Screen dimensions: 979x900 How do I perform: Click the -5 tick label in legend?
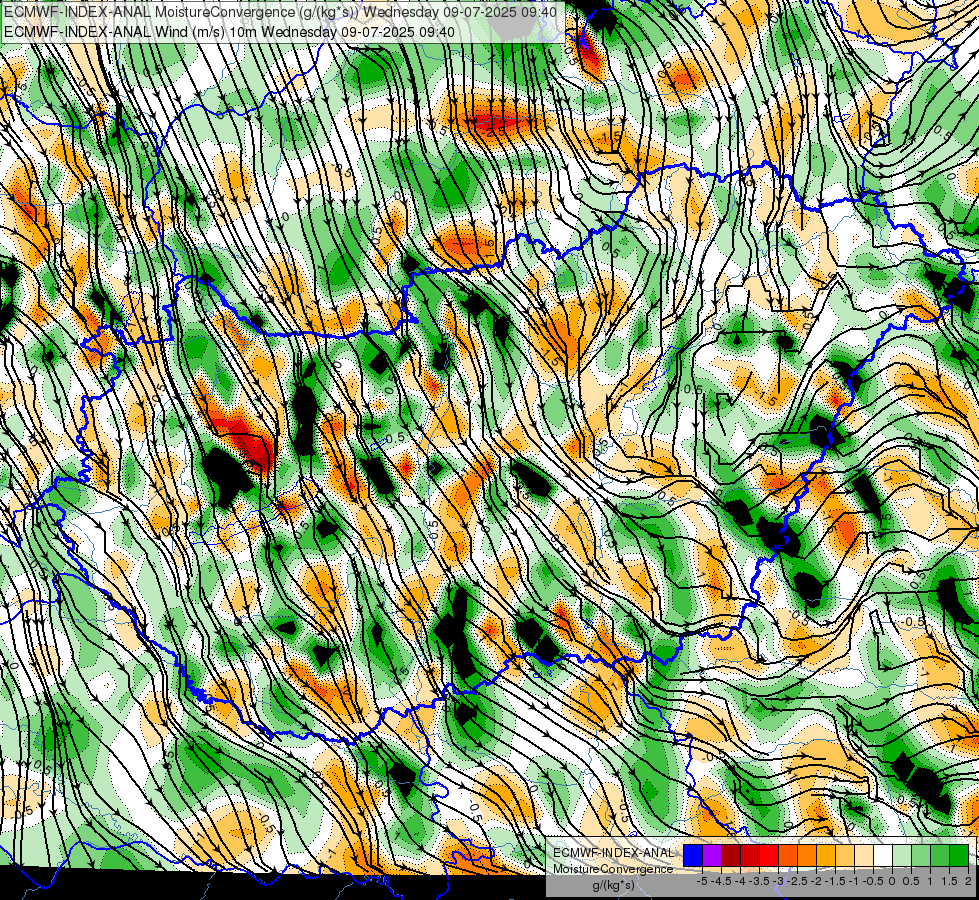[x=701, y=881]
